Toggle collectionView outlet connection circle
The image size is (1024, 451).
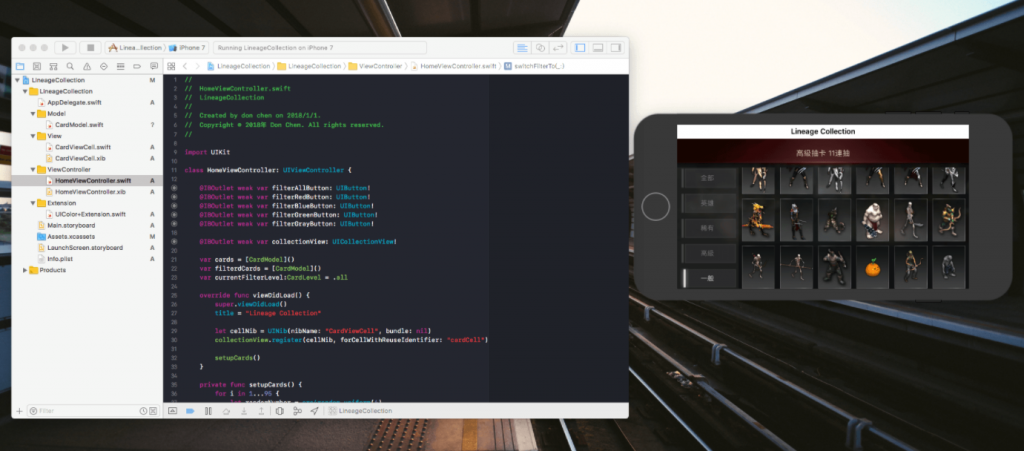(x=174, y=241)
